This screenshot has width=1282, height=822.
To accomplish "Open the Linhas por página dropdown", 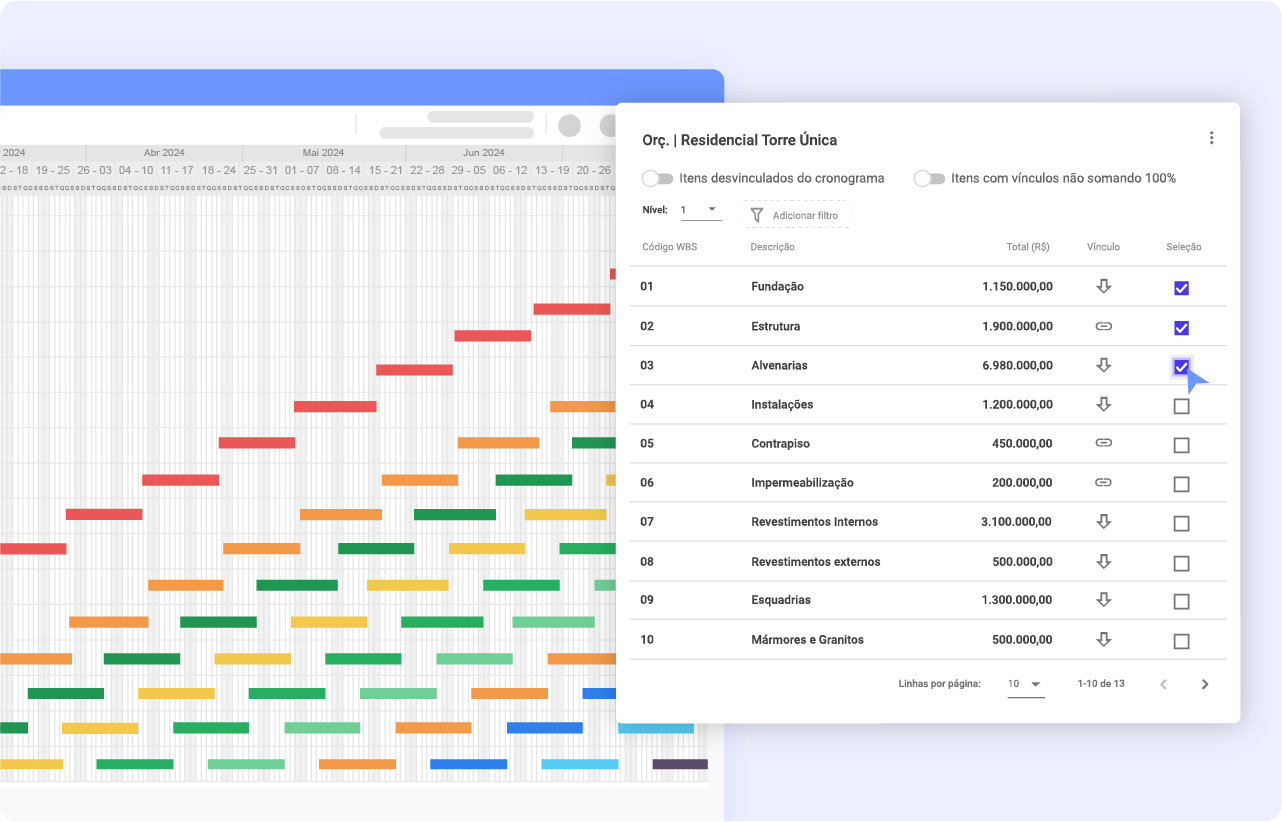I will [x=1026, y=684].
